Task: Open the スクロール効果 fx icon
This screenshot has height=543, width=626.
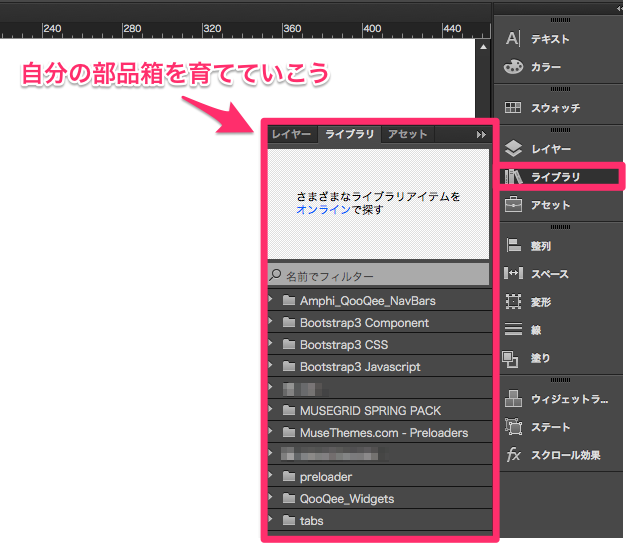Action: pos(513,454)
